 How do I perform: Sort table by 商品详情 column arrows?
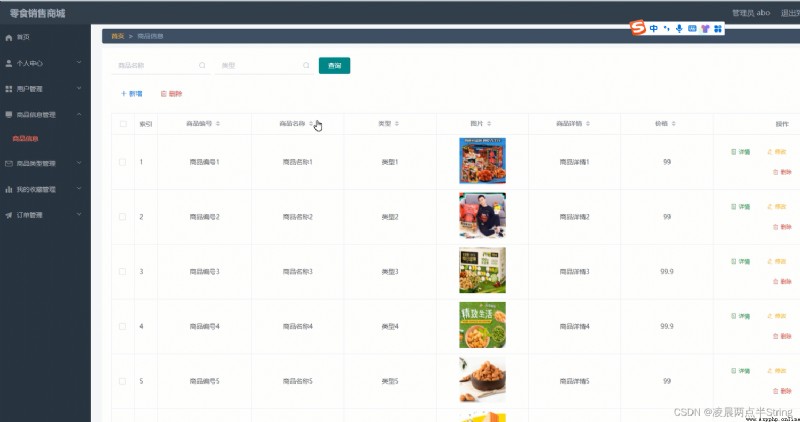pyautogui.click(x=588, y=123)
